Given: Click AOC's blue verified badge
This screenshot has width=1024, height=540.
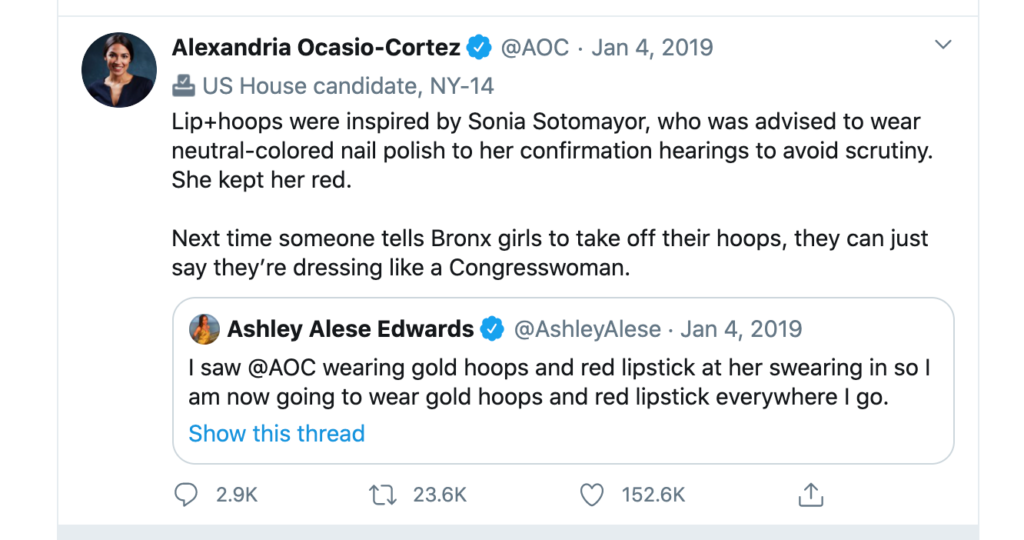Looking at the screenshot, I should 480,47.
